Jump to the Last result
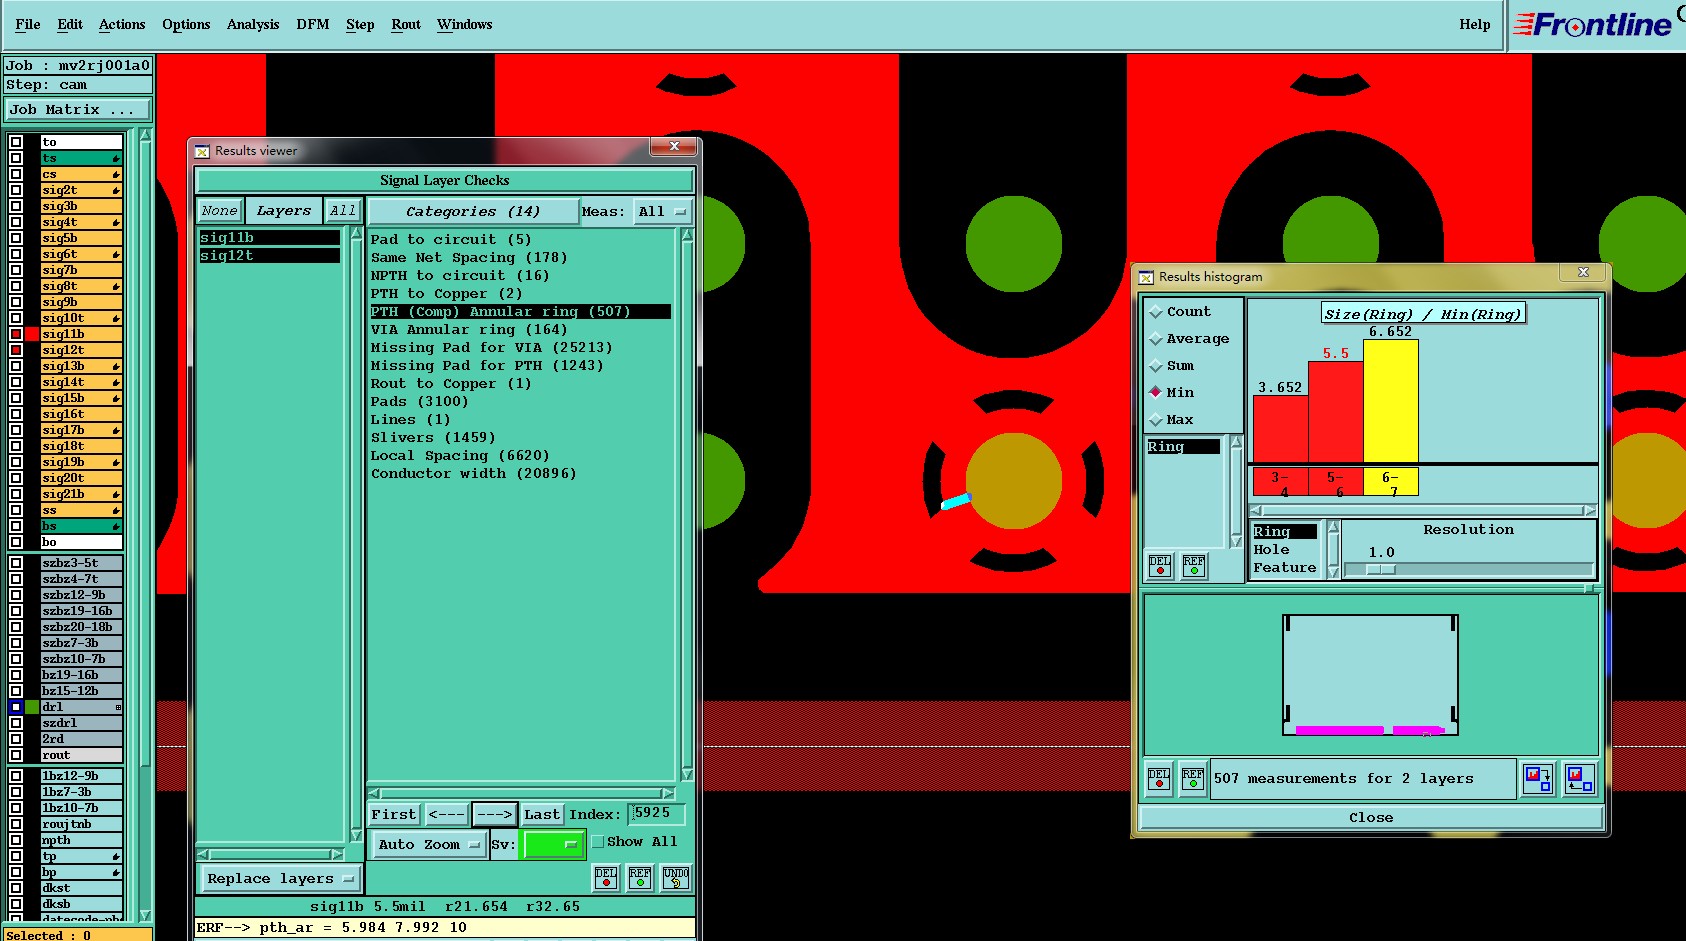The image size is (1686, 941). point(542,815)
